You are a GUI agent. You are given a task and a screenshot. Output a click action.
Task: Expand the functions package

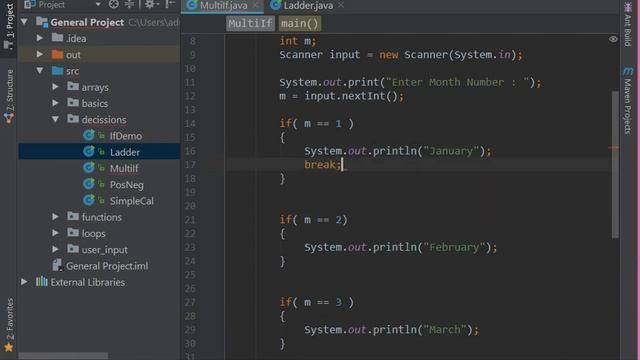56,217
